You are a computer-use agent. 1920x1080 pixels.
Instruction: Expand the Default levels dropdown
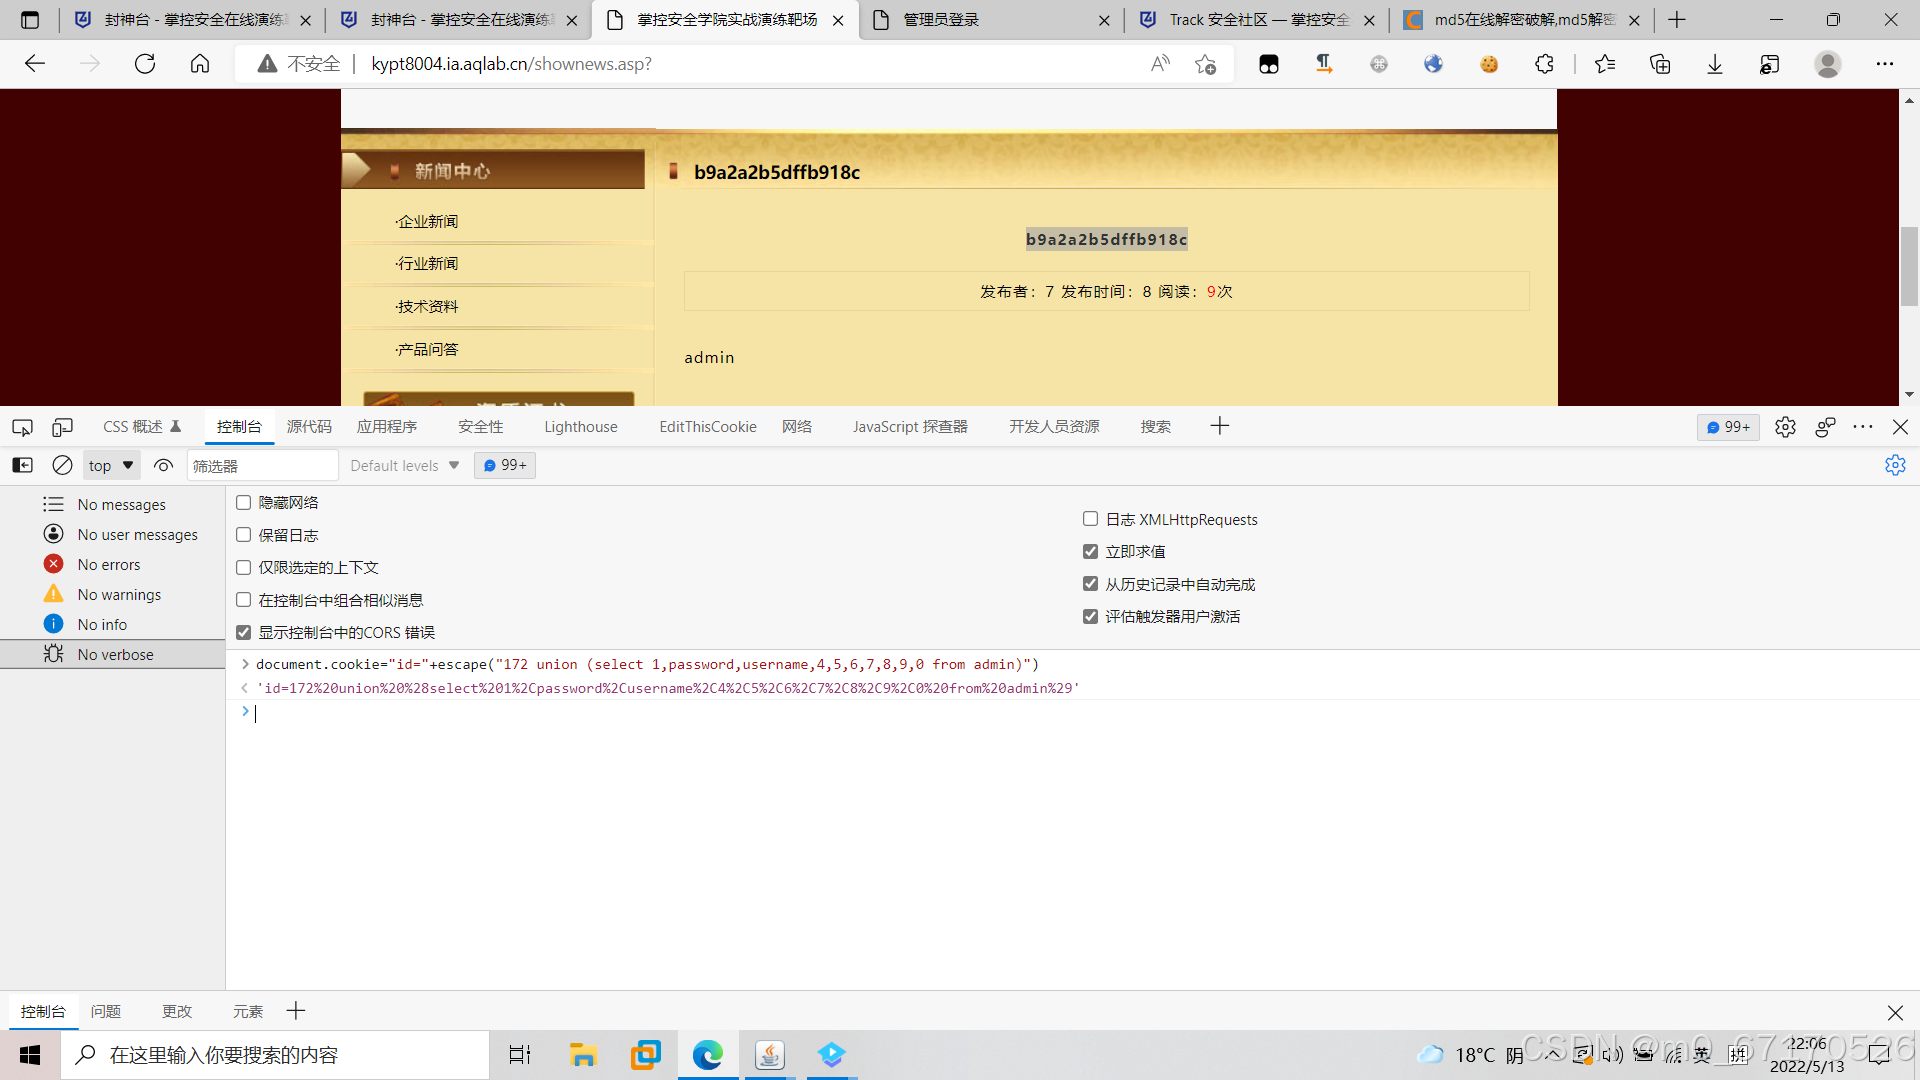[404, 465]
